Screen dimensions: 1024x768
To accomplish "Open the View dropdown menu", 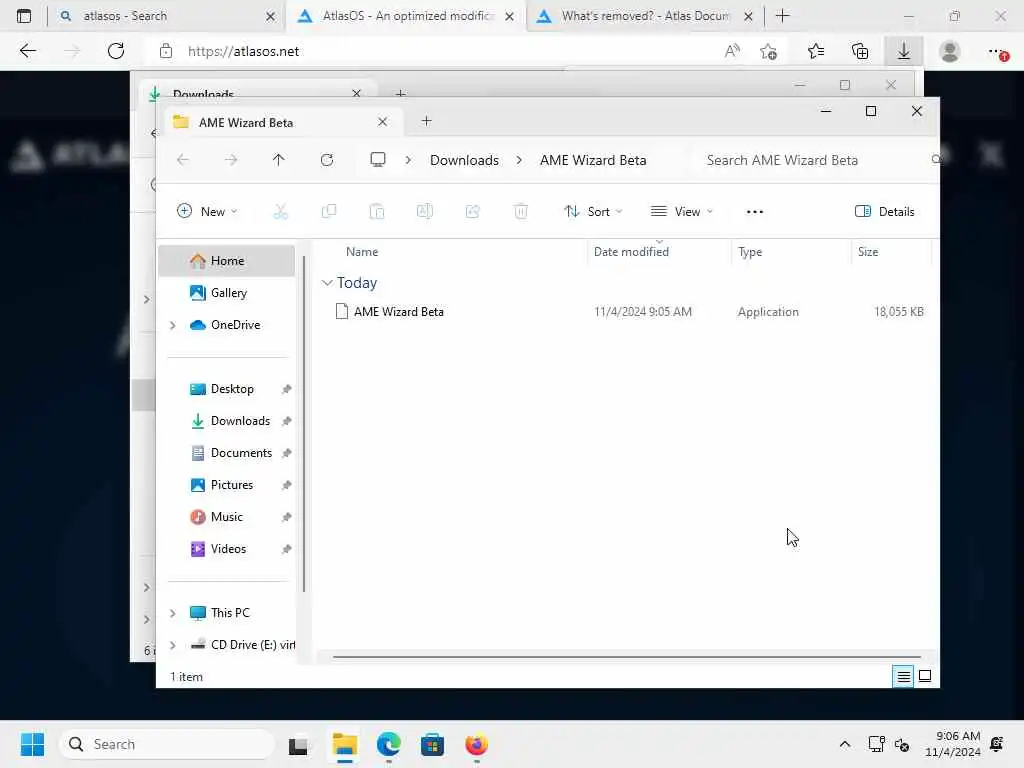I will (x=682, y=212).
